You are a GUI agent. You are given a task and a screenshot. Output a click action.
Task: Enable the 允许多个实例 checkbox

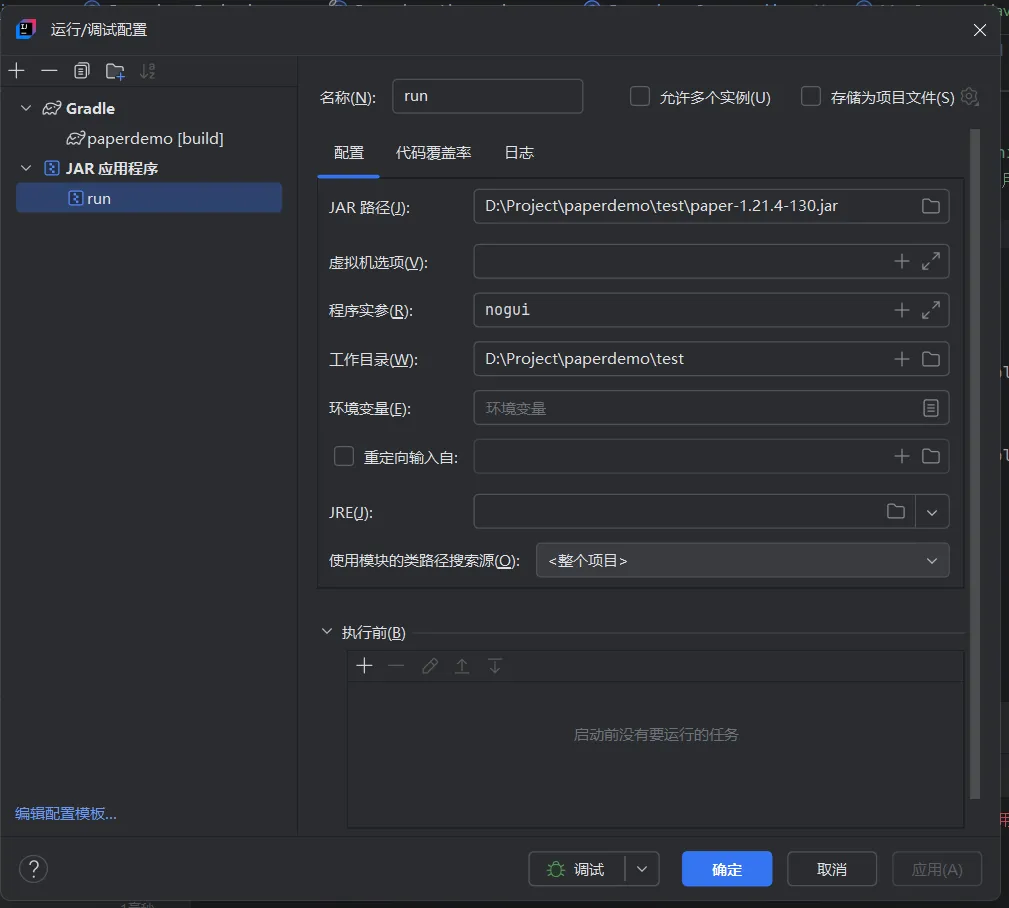pyautogui.click(x=640, y=97)
